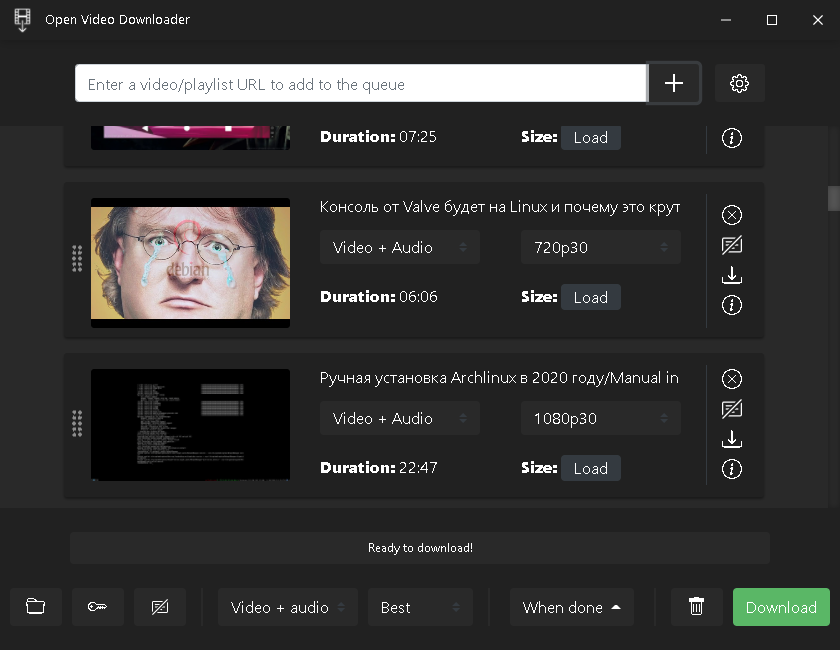Screen dimensions: 840x650
Task: Select the Archlinux terminal thumbnail
Action: tap(190, 424)
